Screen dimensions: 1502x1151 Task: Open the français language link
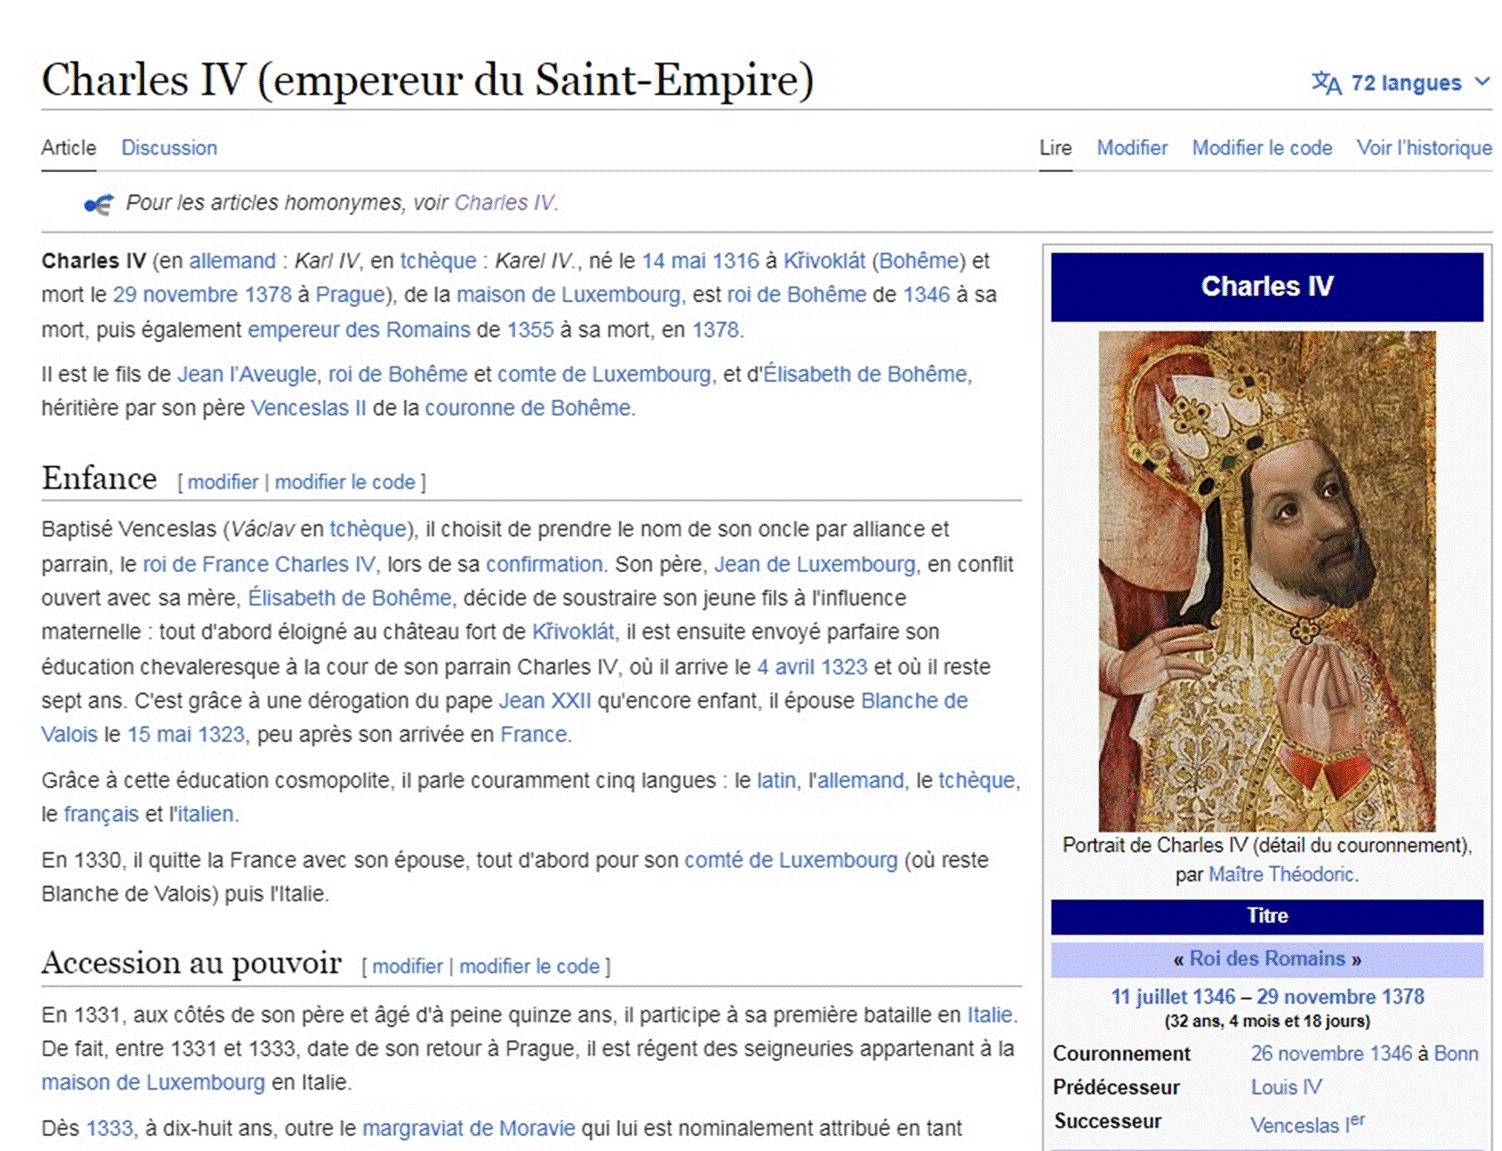pos(101,815)
